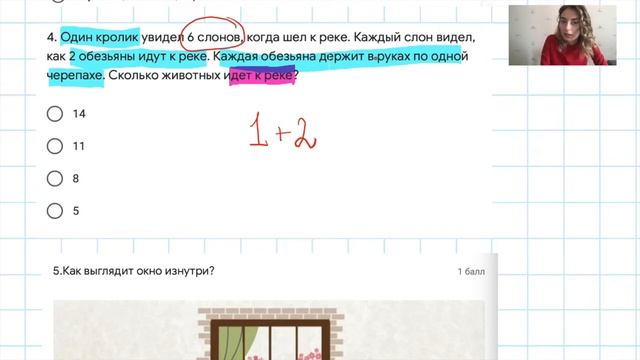Click the presenter webcam video thumbnail
The width and height of the screenshot is (640, 360).
(562, 35)
